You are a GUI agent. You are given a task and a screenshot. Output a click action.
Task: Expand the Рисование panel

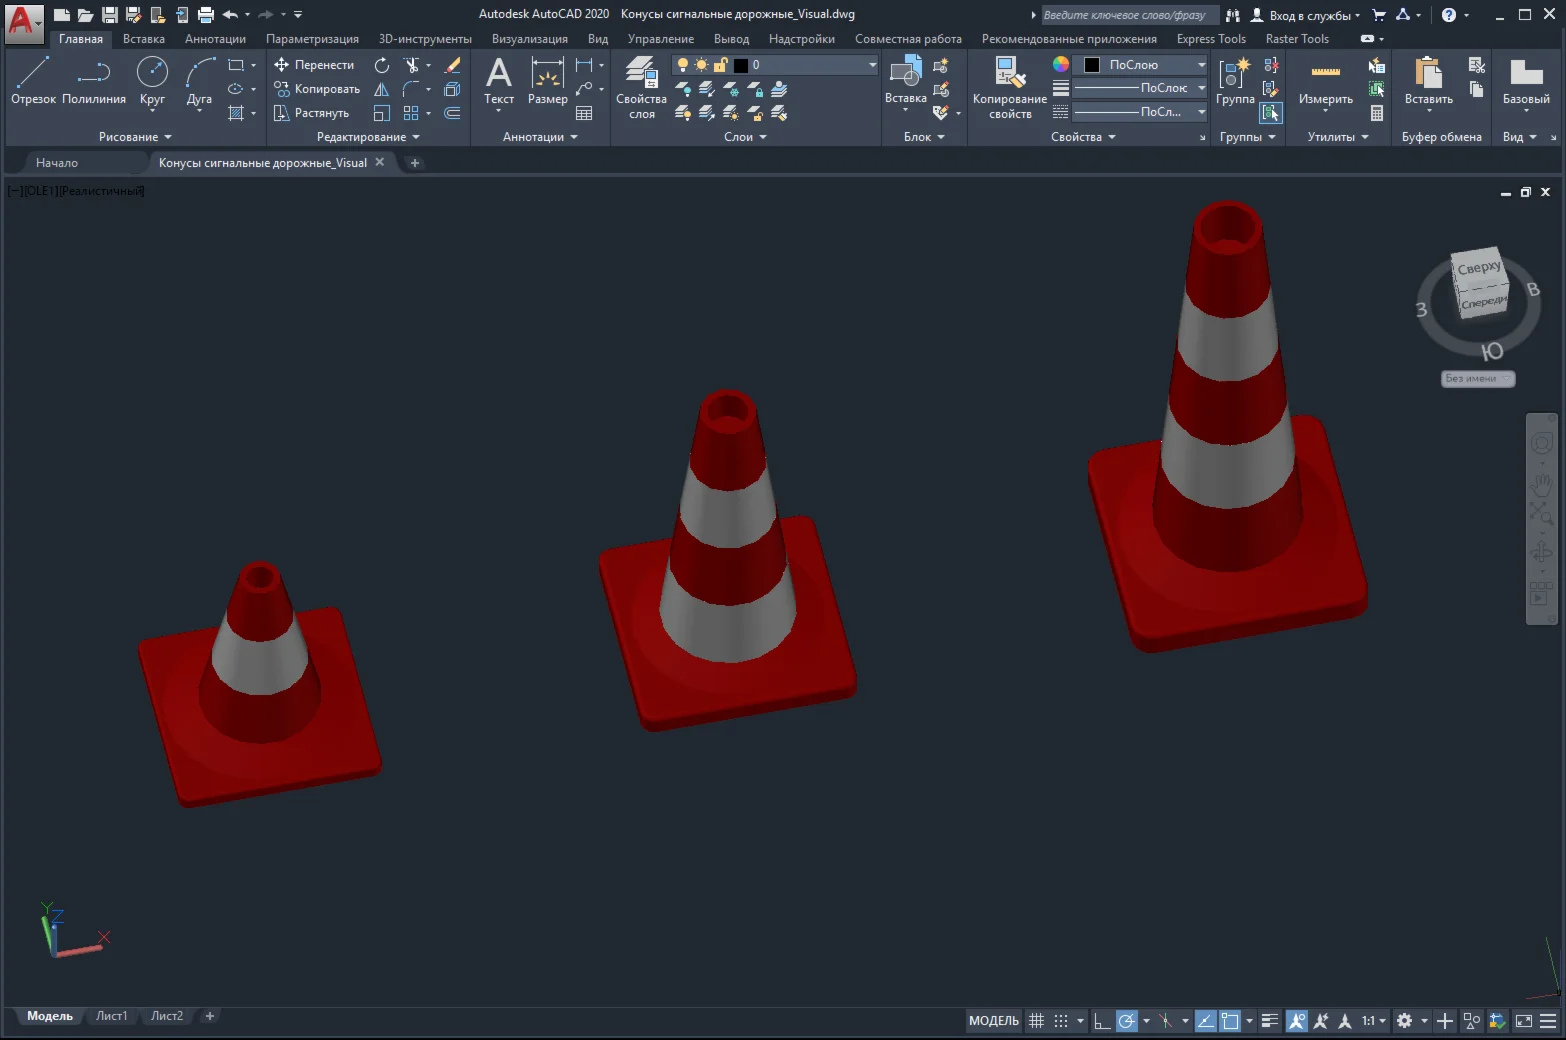click(135, 137)
